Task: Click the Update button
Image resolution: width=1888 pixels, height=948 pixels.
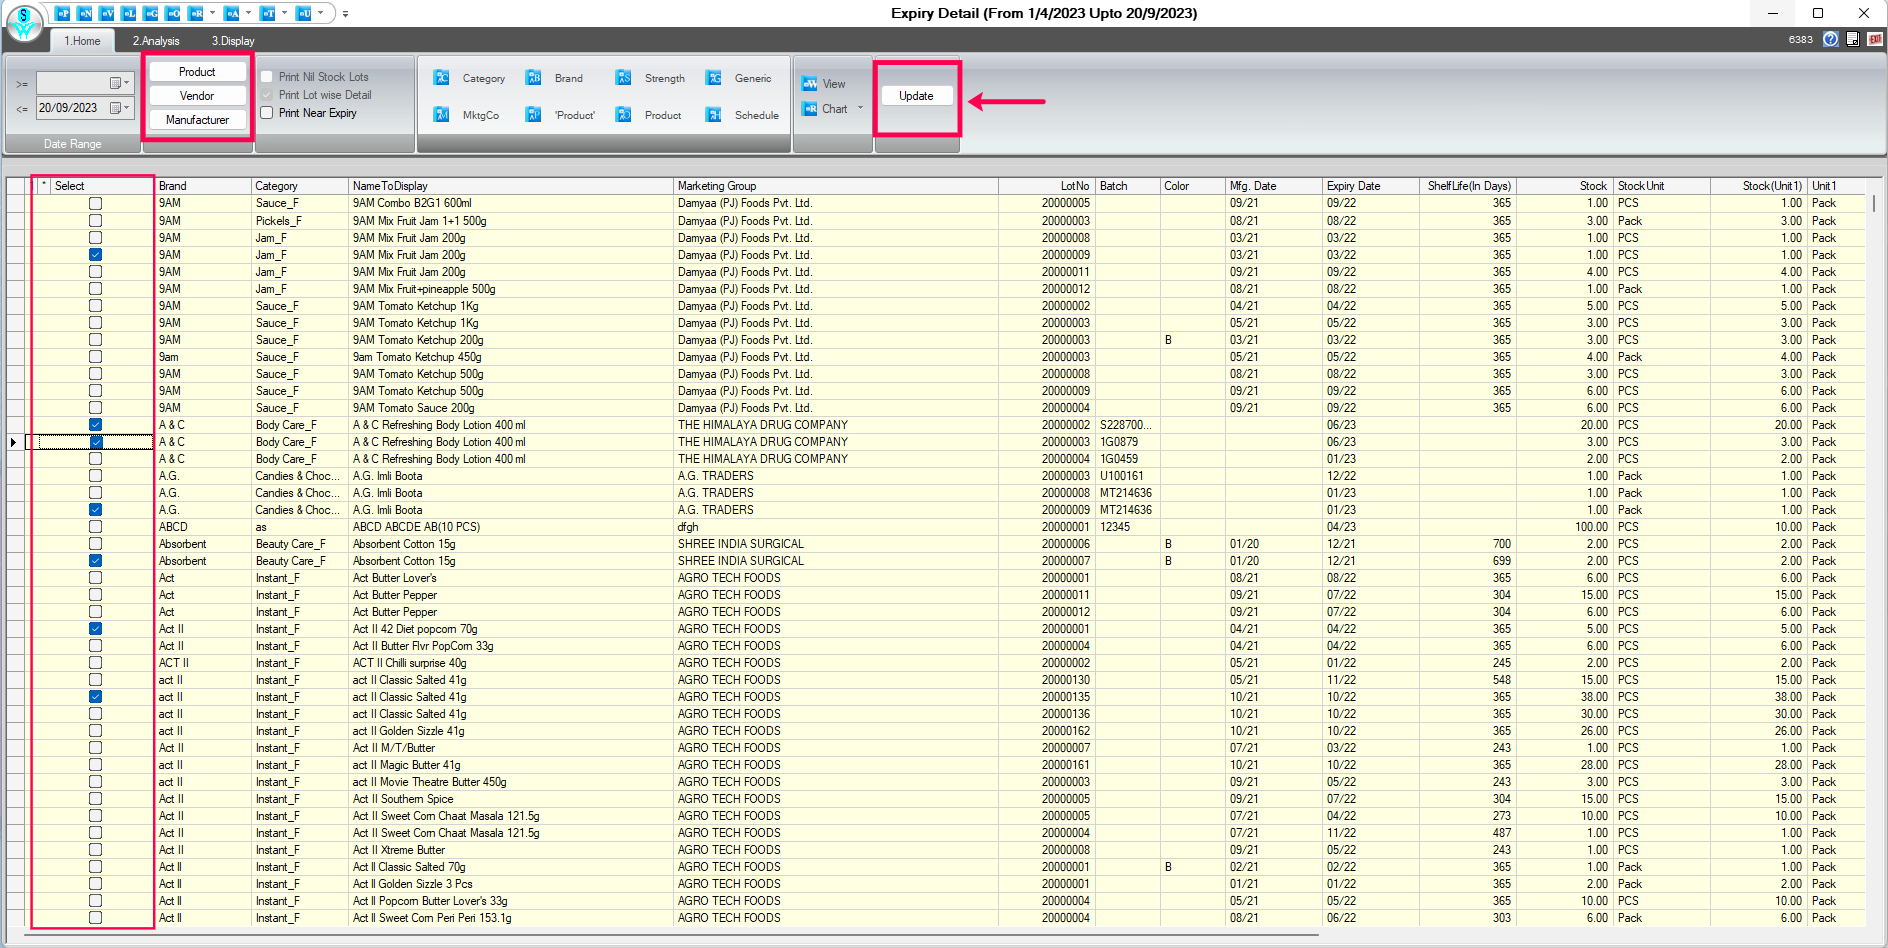Action: [x=916, y=96]
